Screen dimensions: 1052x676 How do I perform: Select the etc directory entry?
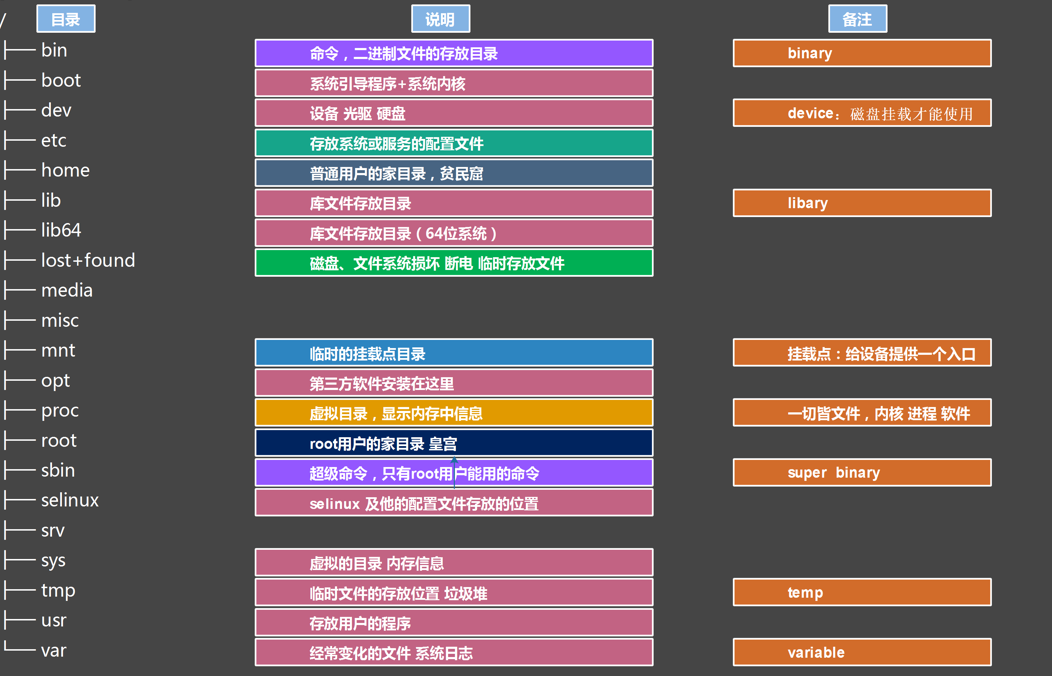pyautogui.click(x=54, y=140)
